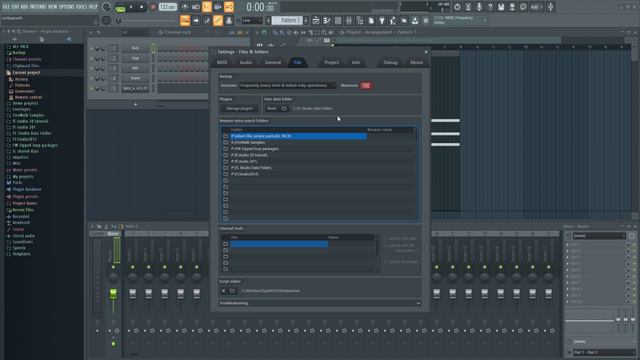Open the Line snap dropdown

pyautogui.click(x=252, y=20)
